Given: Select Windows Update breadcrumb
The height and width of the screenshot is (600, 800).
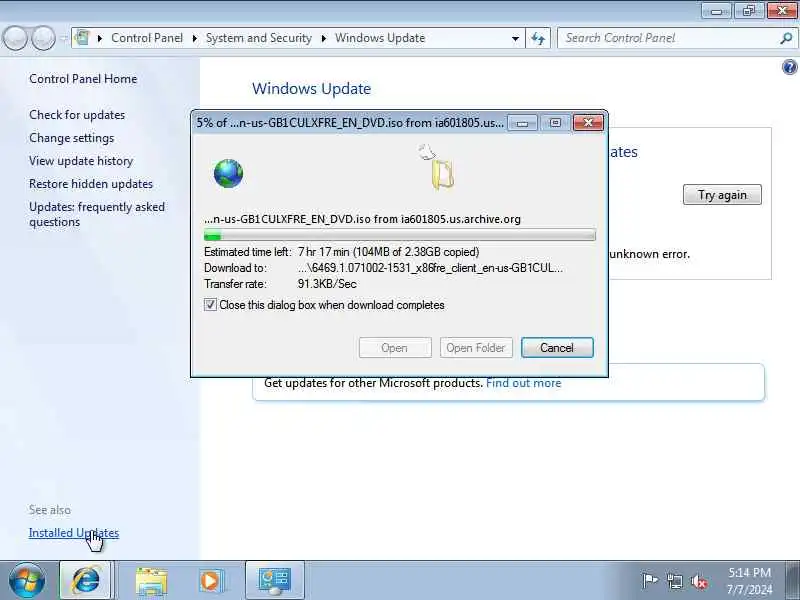Looking at the screenshot, I should pyautogui.click(x=380, y=38).
